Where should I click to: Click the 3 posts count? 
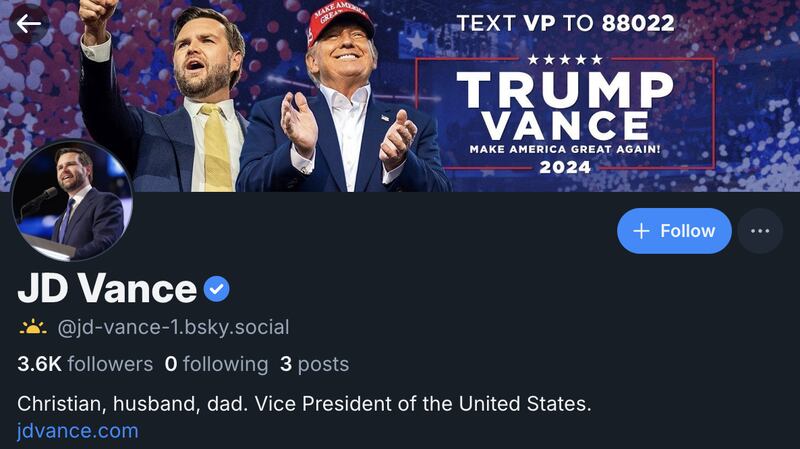[314, 364]
